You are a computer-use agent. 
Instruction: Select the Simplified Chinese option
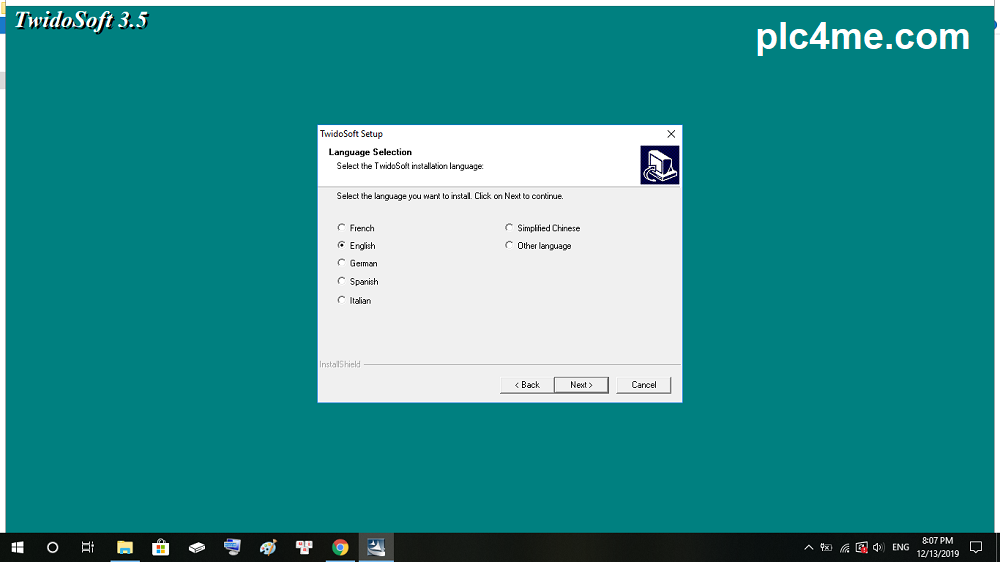[509, 228]
